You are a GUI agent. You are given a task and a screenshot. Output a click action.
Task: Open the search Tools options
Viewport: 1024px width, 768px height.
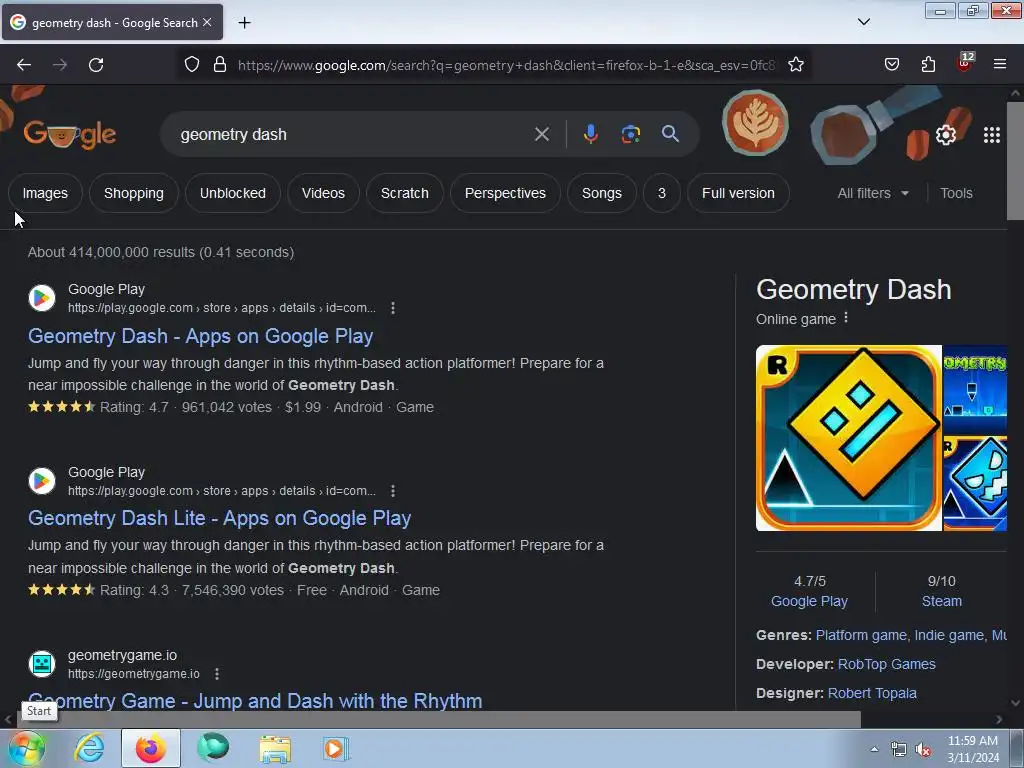point(956,193)
